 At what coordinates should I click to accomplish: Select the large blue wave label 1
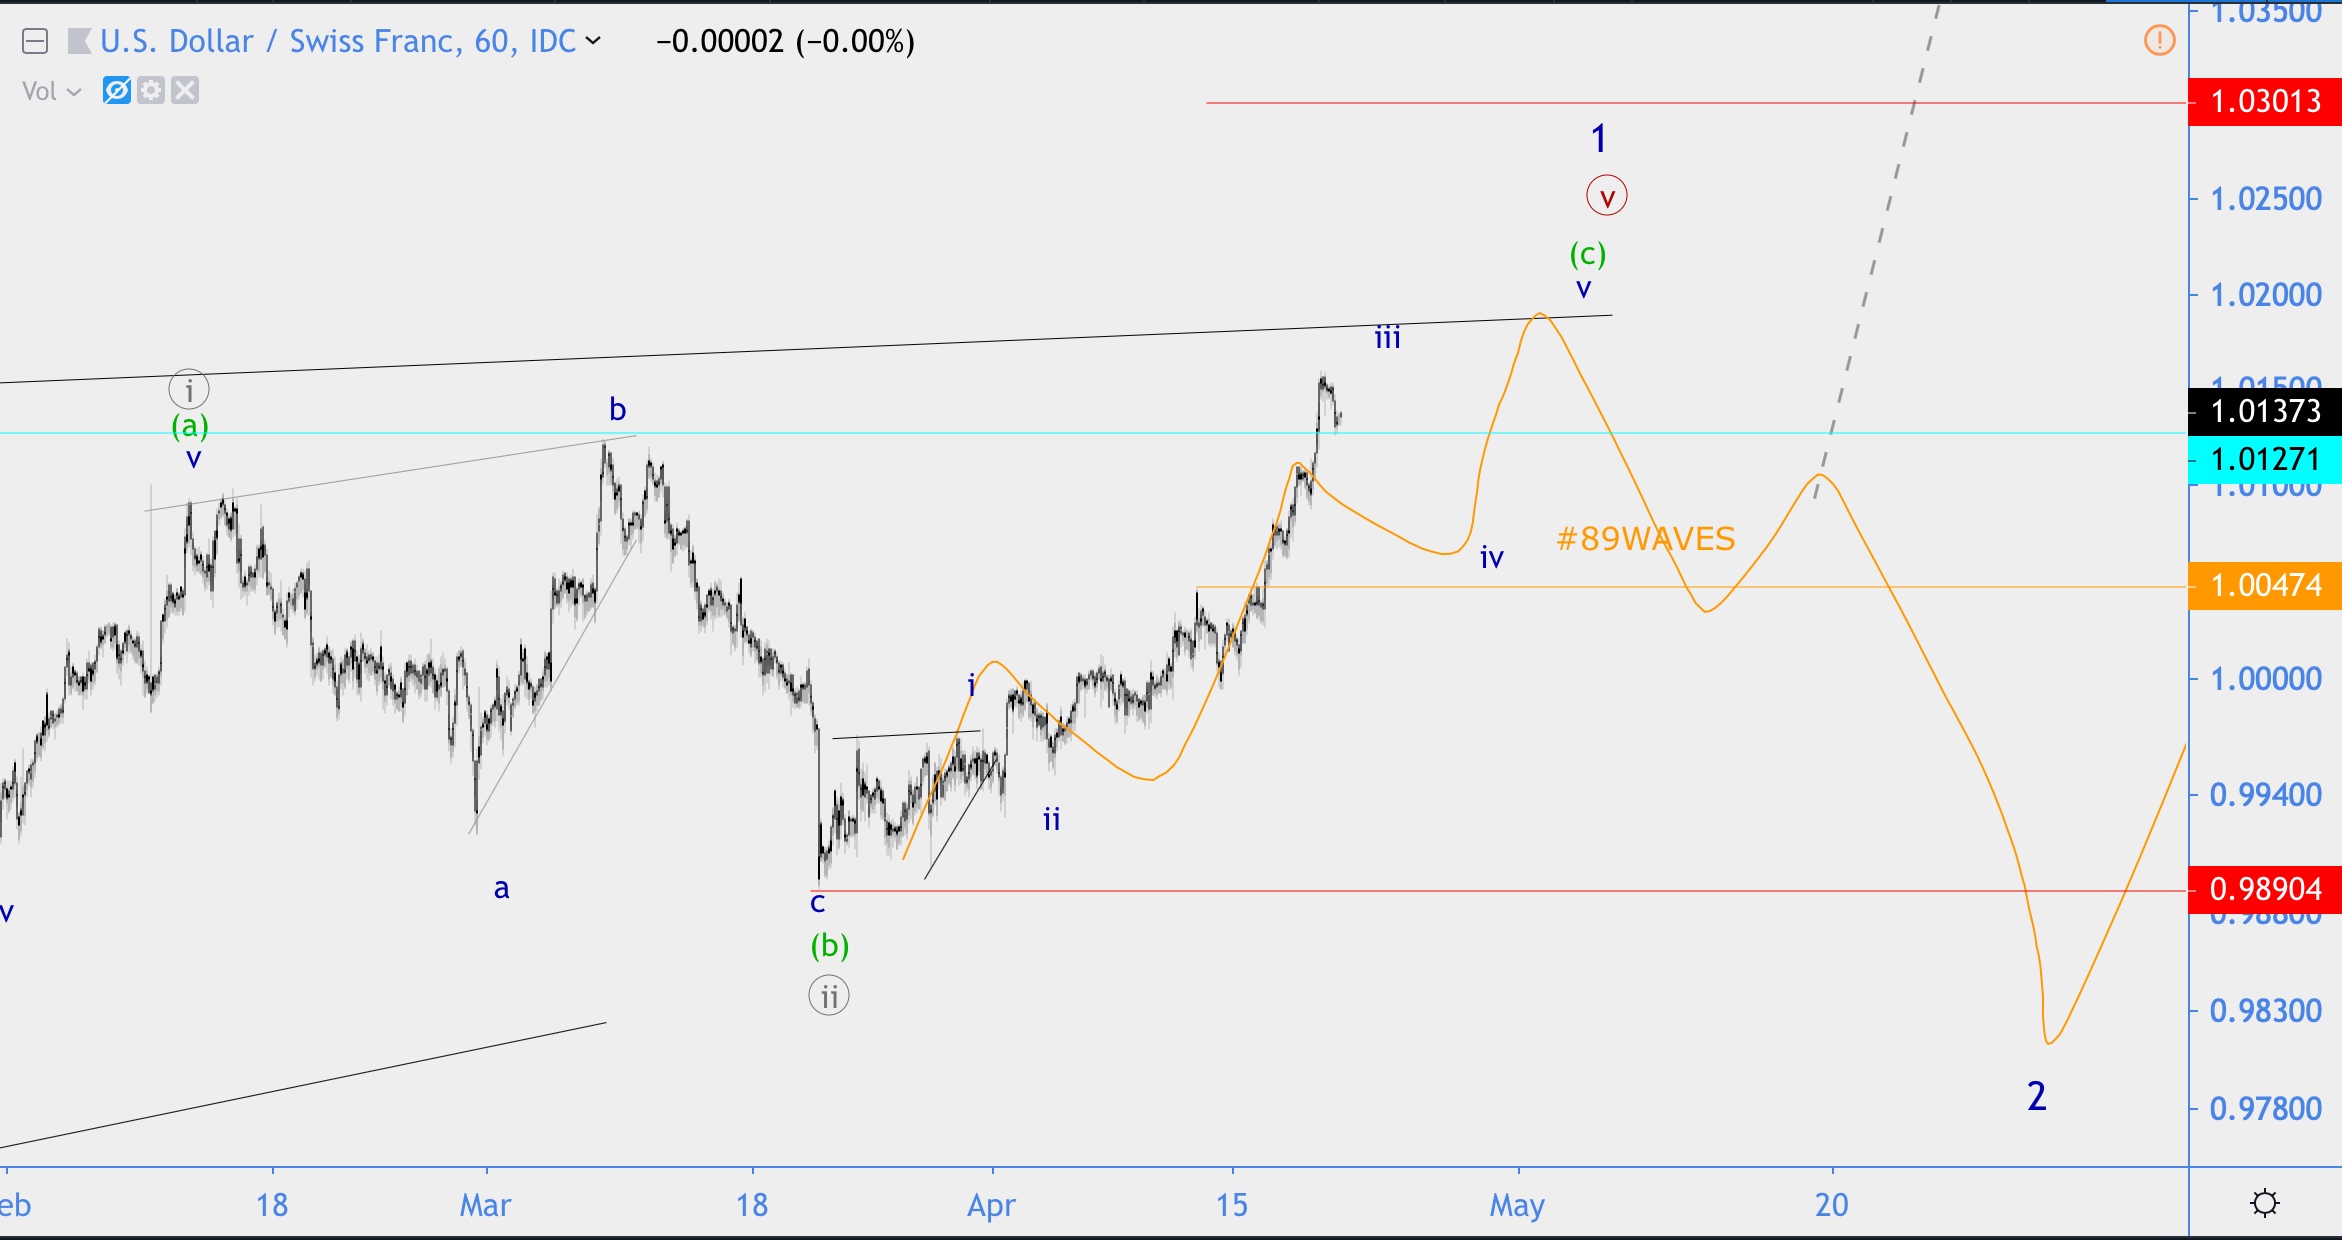1599,139
